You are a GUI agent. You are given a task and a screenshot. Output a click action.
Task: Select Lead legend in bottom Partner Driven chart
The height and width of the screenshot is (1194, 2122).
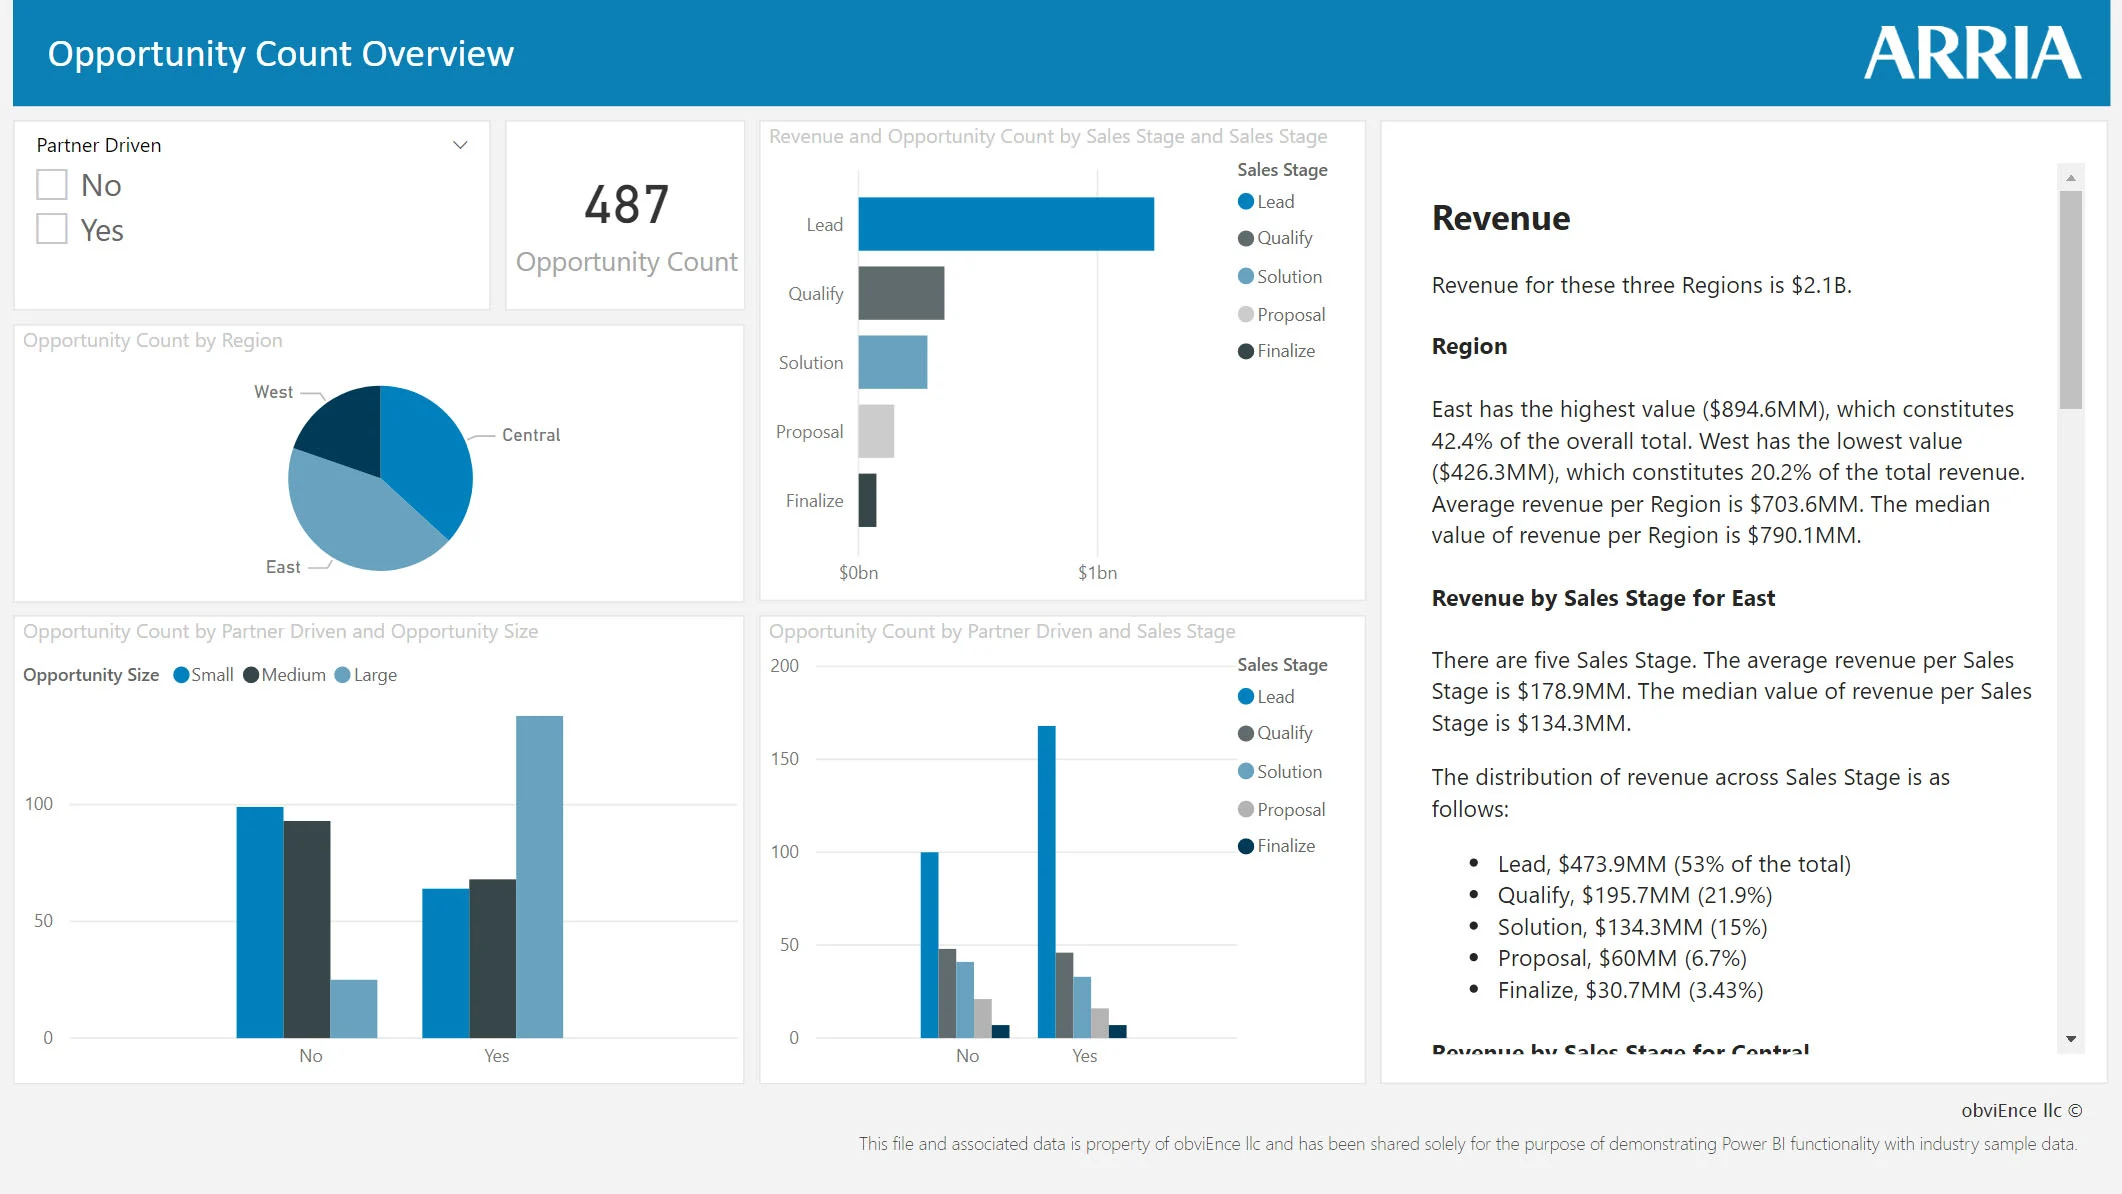point(1276,696)
